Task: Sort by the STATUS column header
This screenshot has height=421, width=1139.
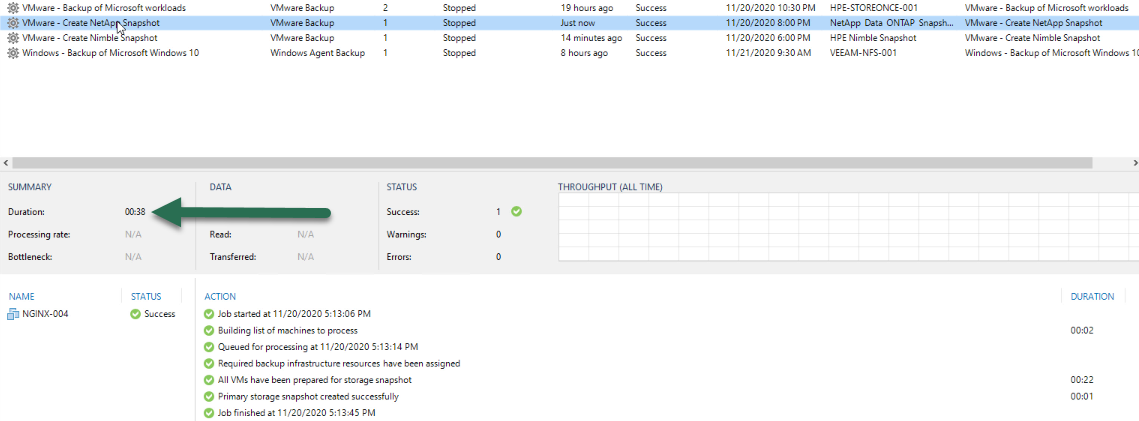Action: tap(146, 297)
